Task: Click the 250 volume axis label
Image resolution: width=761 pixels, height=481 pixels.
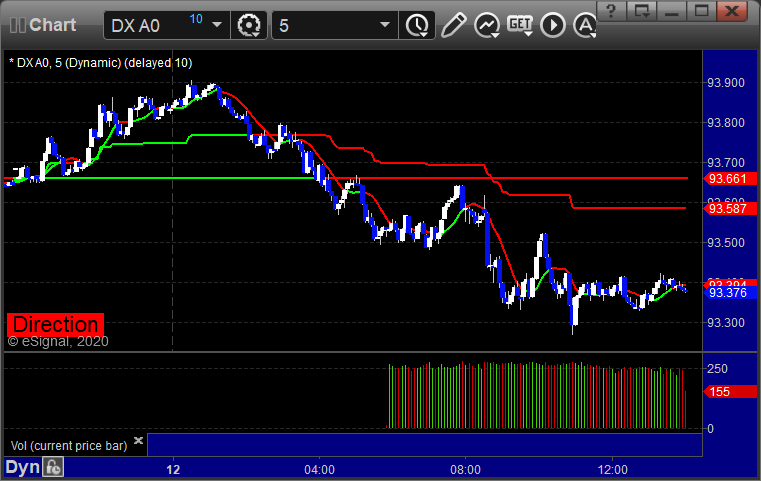Action: point(717,368)
